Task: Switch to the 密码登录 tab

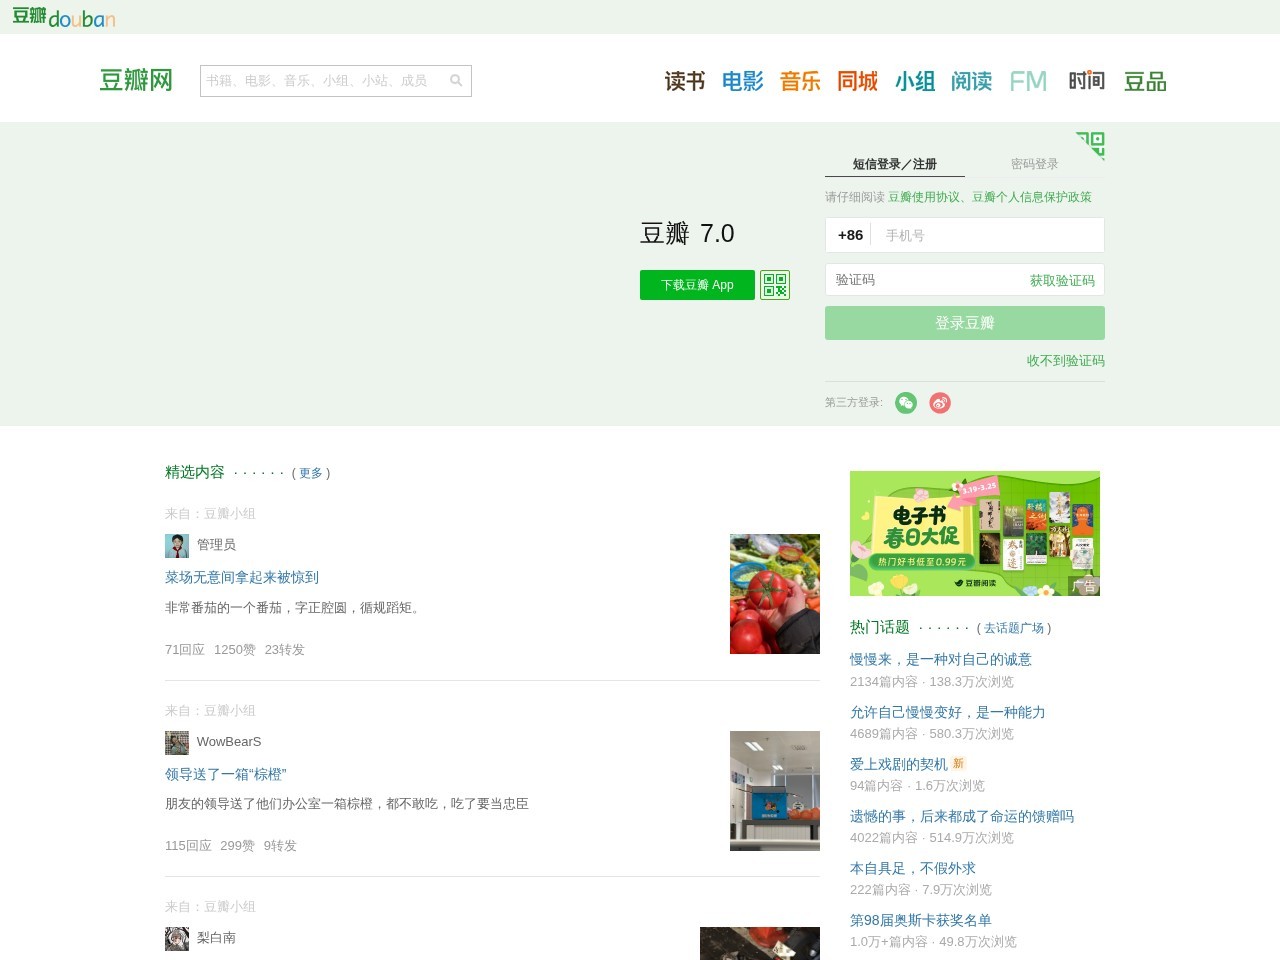Action: [1036, 163]
